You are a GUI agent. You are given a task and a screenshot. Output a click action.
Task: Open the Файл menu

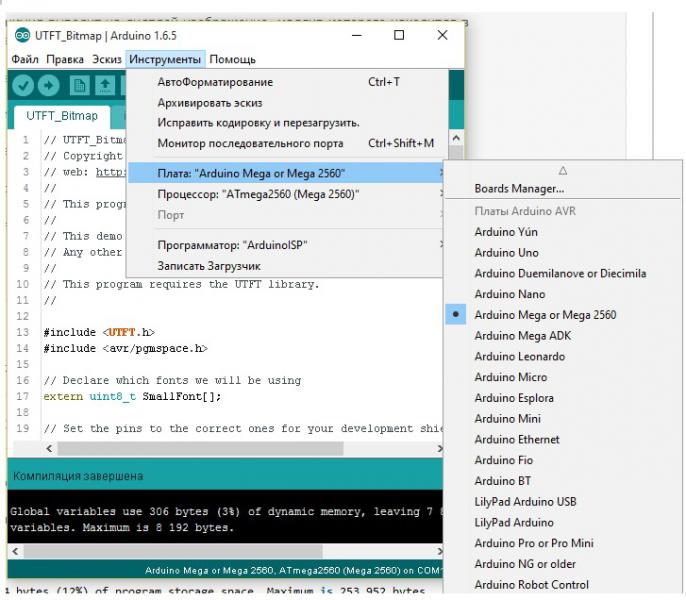(25, 60)
